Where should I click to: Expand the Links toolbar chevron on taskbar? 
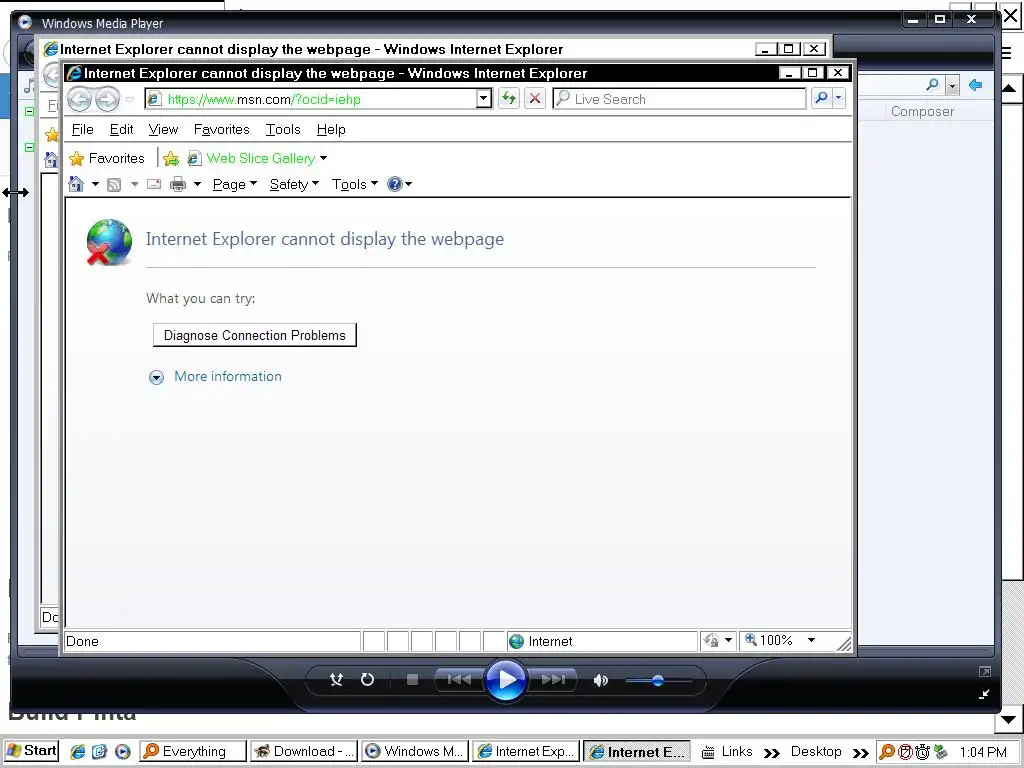771,752
